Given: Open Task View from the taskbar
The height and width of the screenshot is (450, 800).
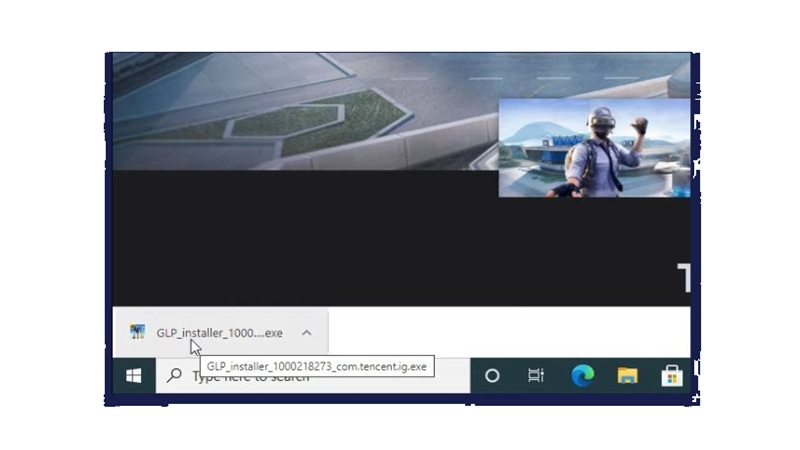Looking at the screenshot, I should pos(536,376).
